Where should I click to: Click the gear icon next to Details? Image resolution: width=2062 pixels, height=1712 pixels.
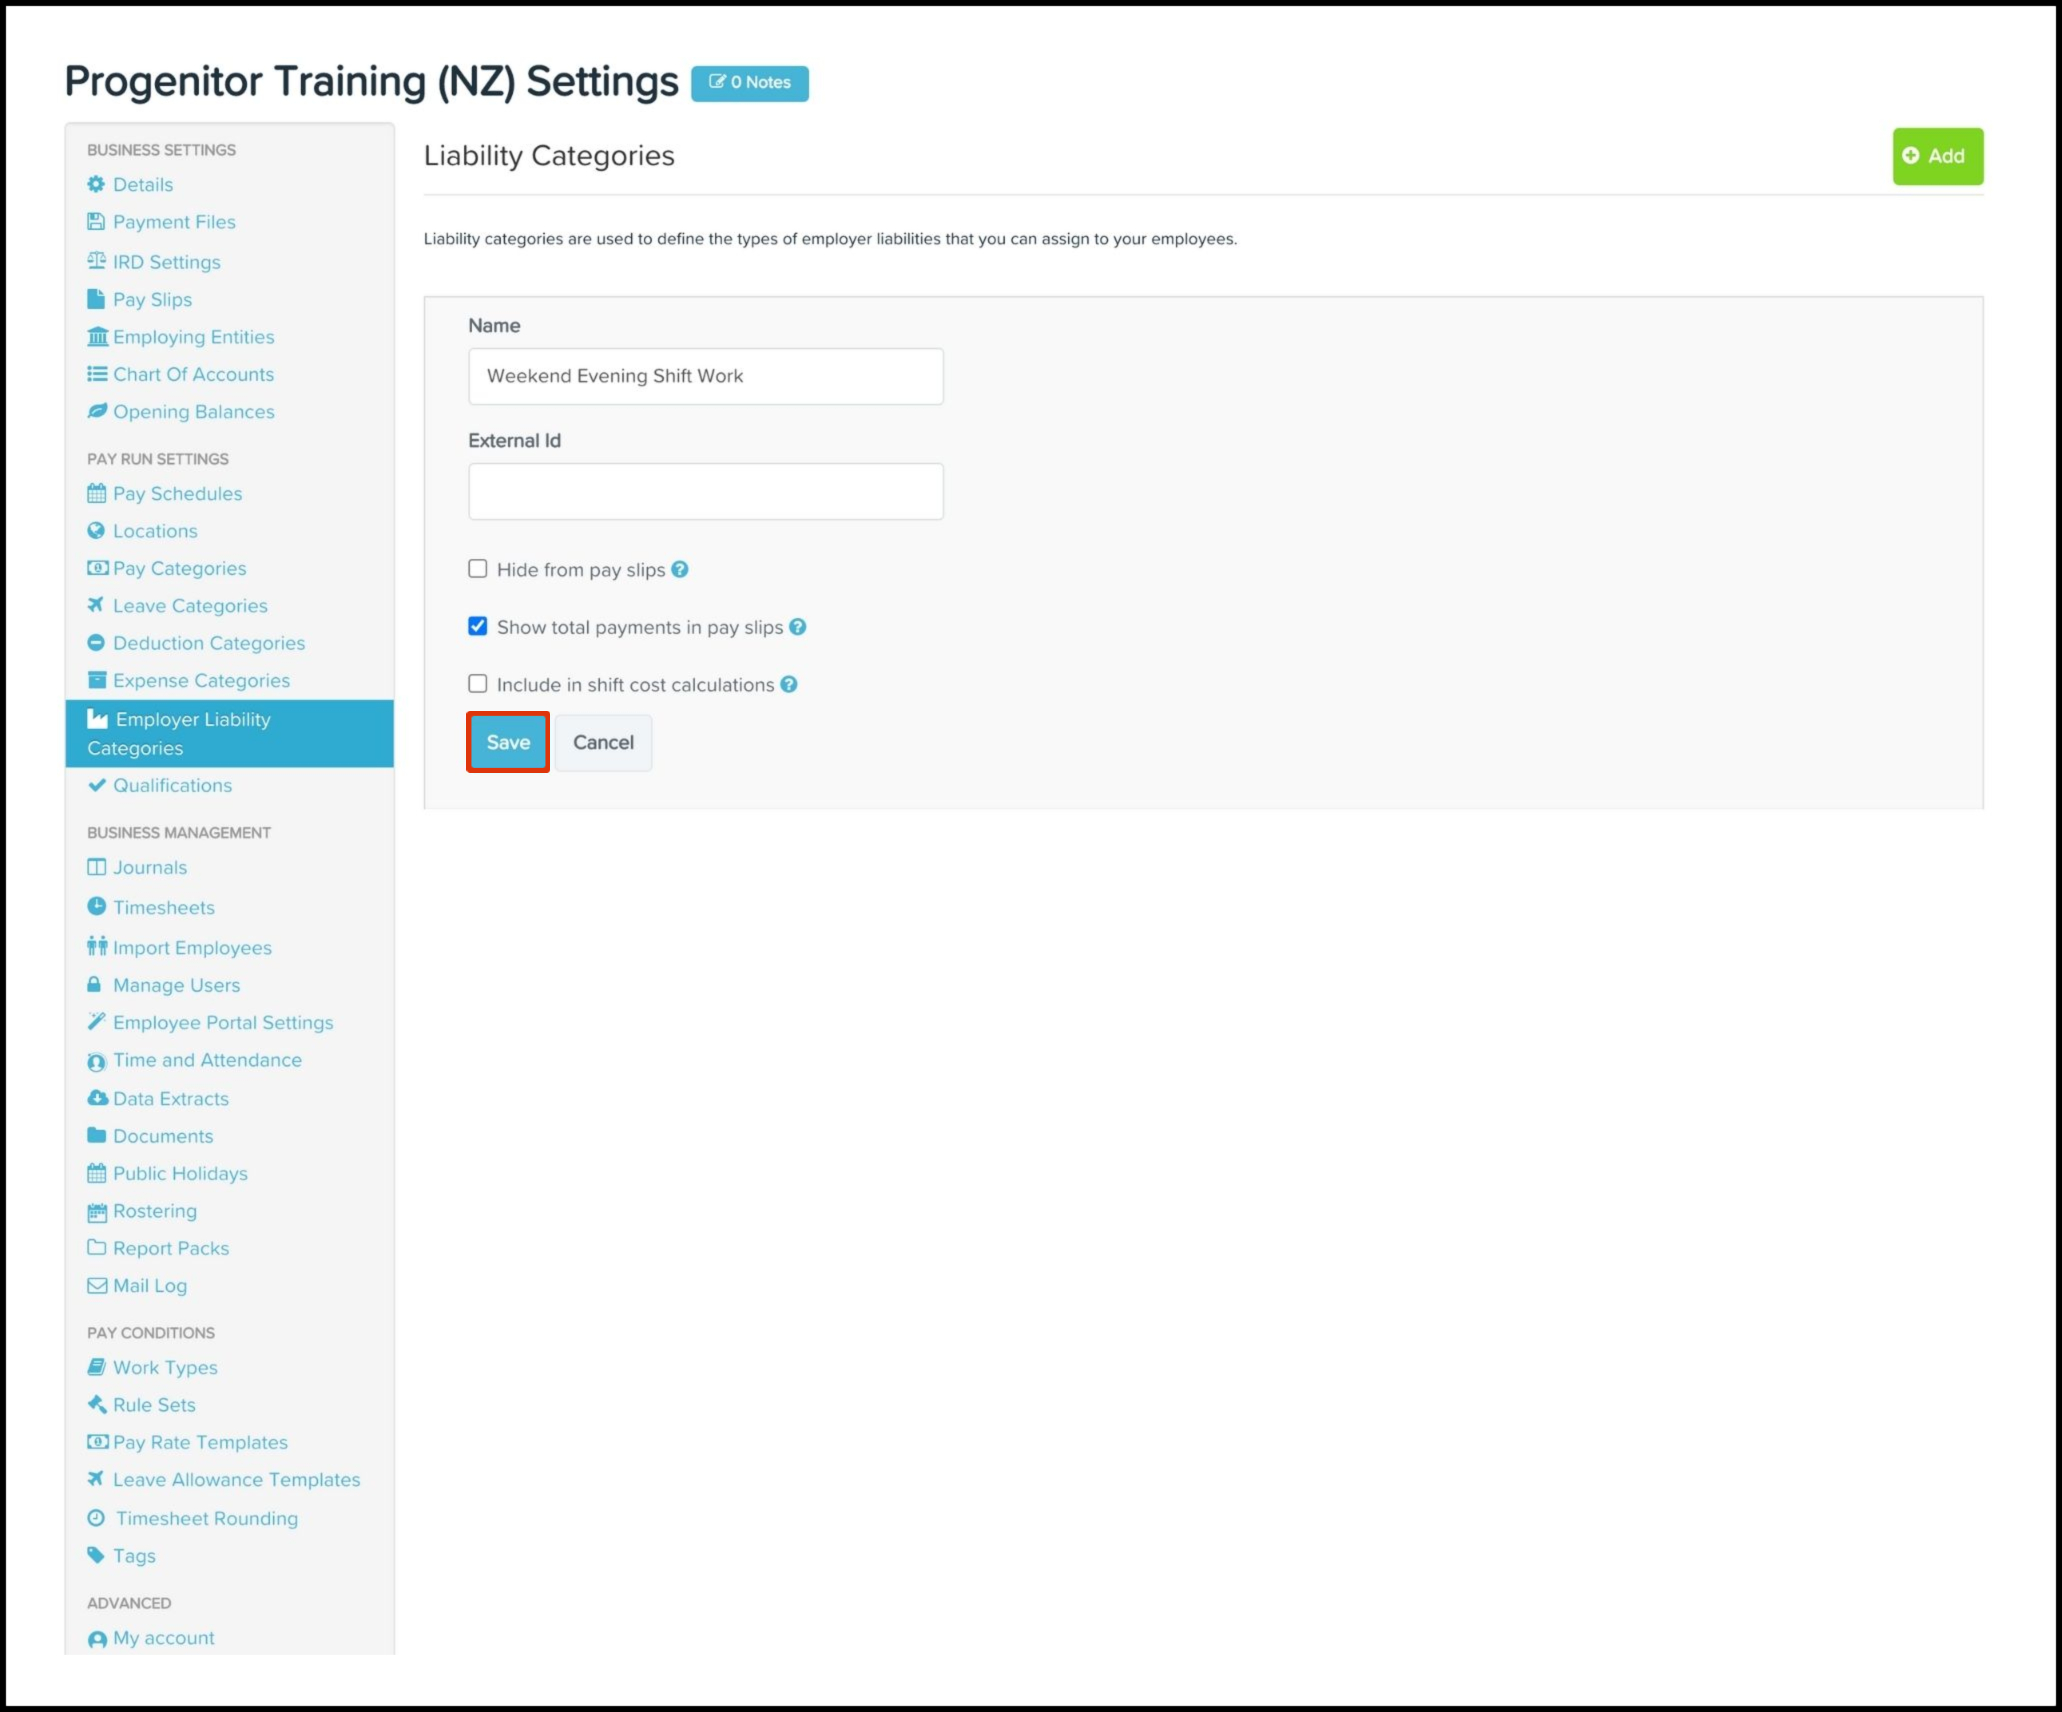pyautogui.click(x=96, y=184)
